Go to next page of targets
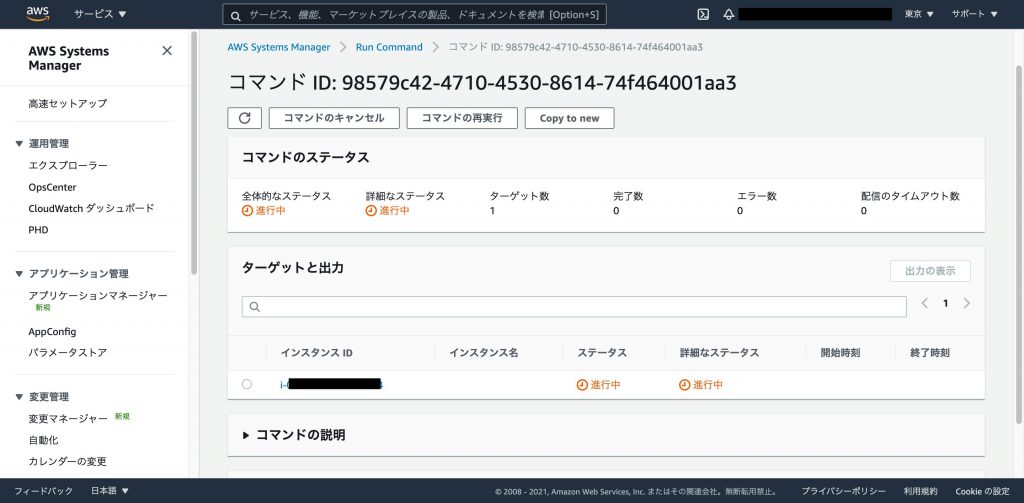This screenshot has width=1024, height=503. point(967,303)
